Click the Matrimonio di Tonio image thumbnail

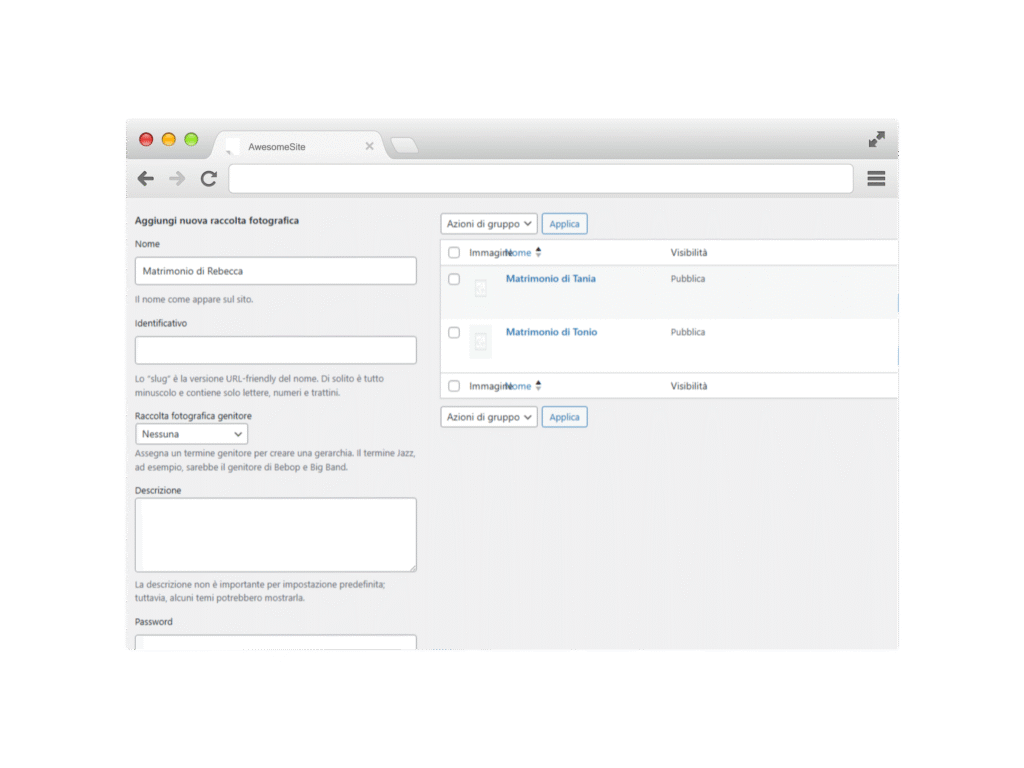point(480,342)
